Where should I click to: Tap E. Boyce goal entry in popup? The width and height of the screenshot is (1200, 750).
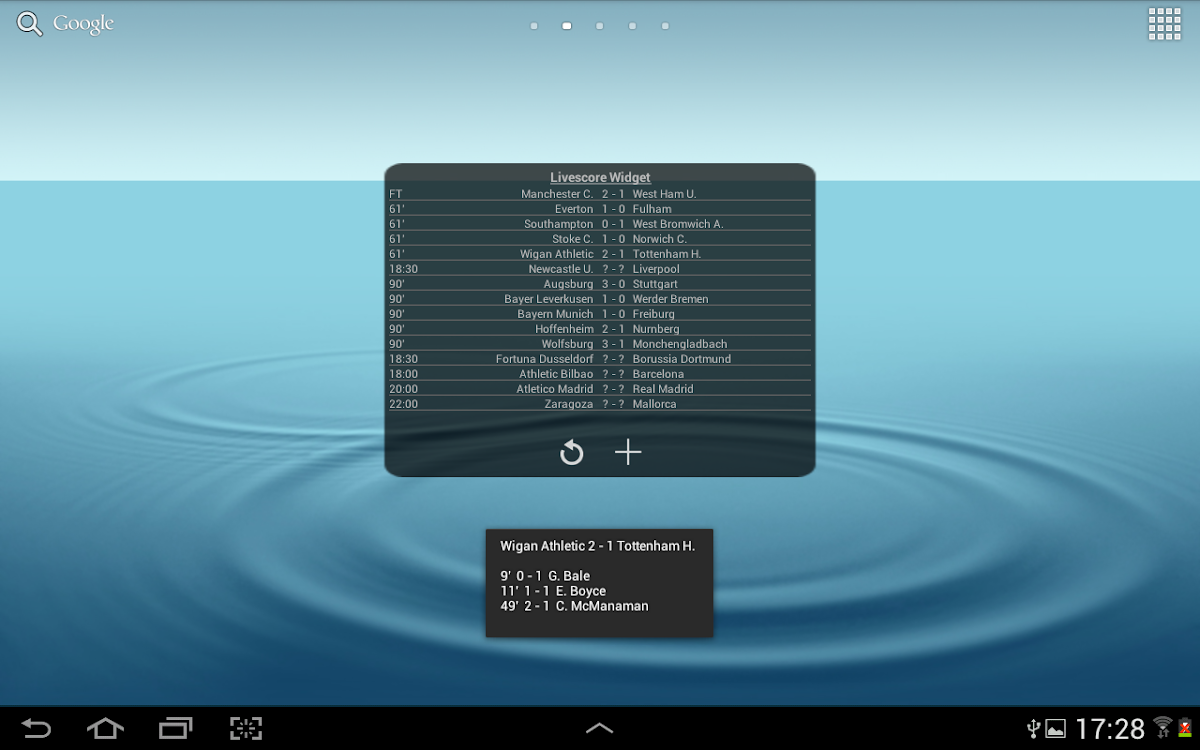(553, 591)
